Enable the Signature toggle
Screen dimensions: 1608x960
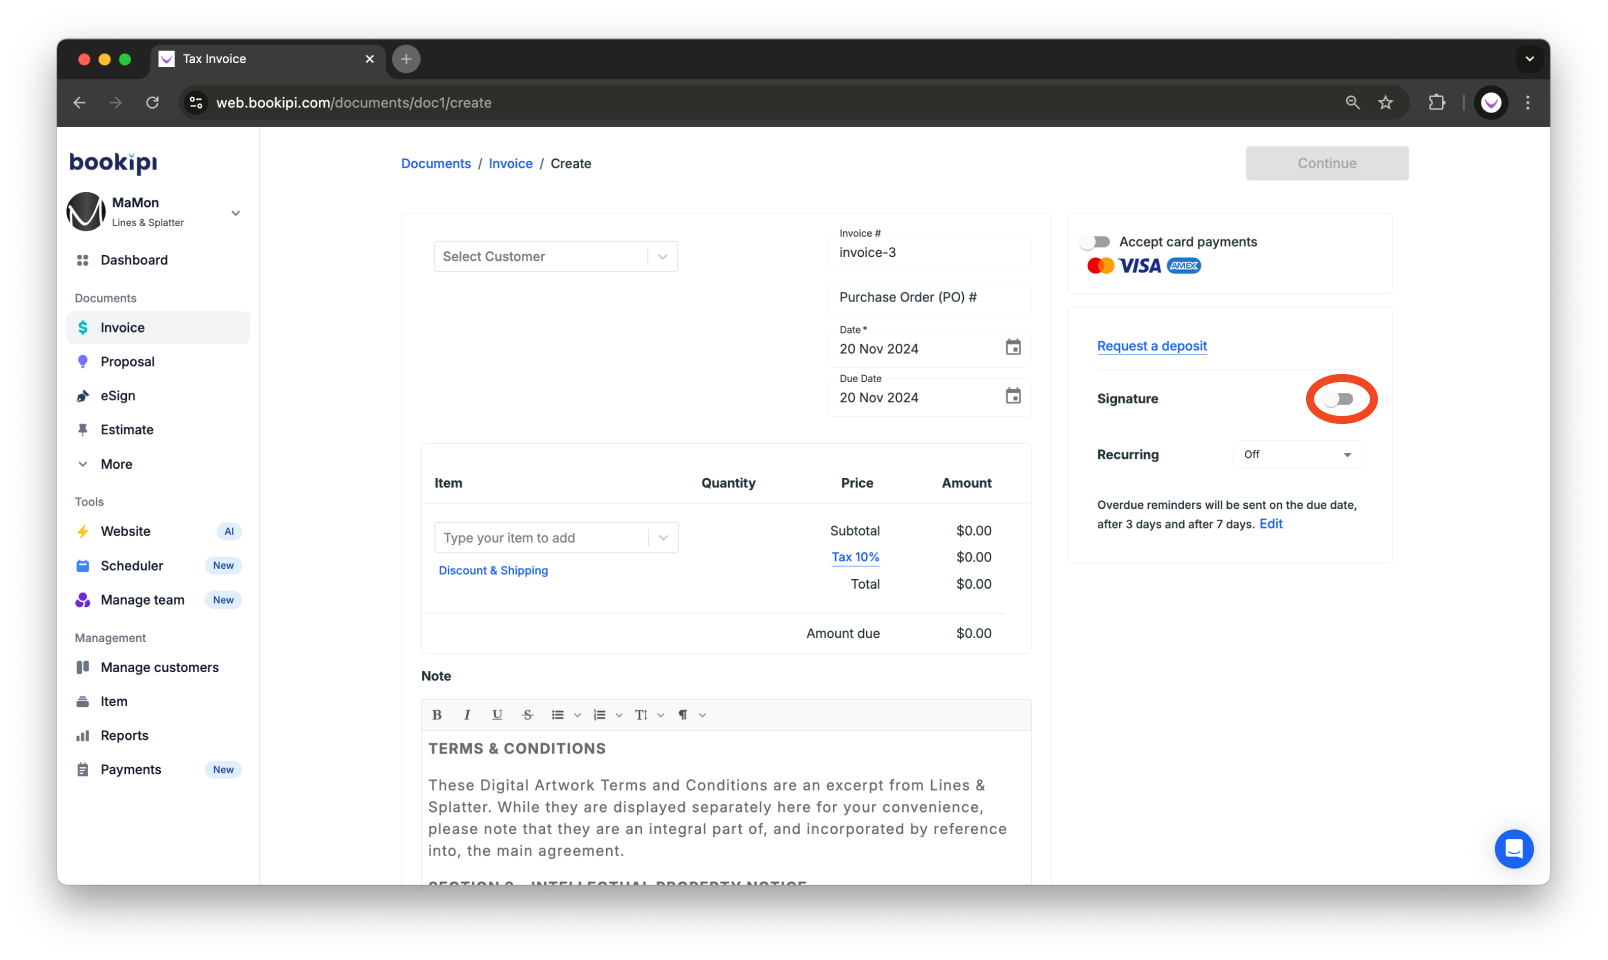point(1341,399)
